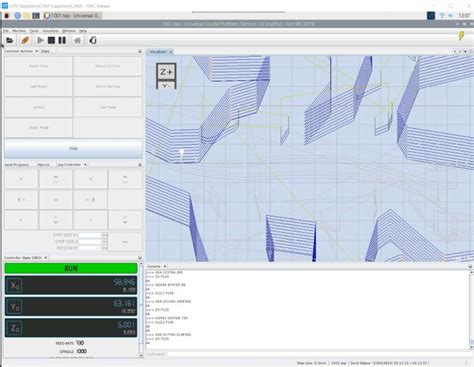This screenshot has height=367, width=474.
Task: Click the diagonal X-/Y- jog button
Action: coord(21,220)
